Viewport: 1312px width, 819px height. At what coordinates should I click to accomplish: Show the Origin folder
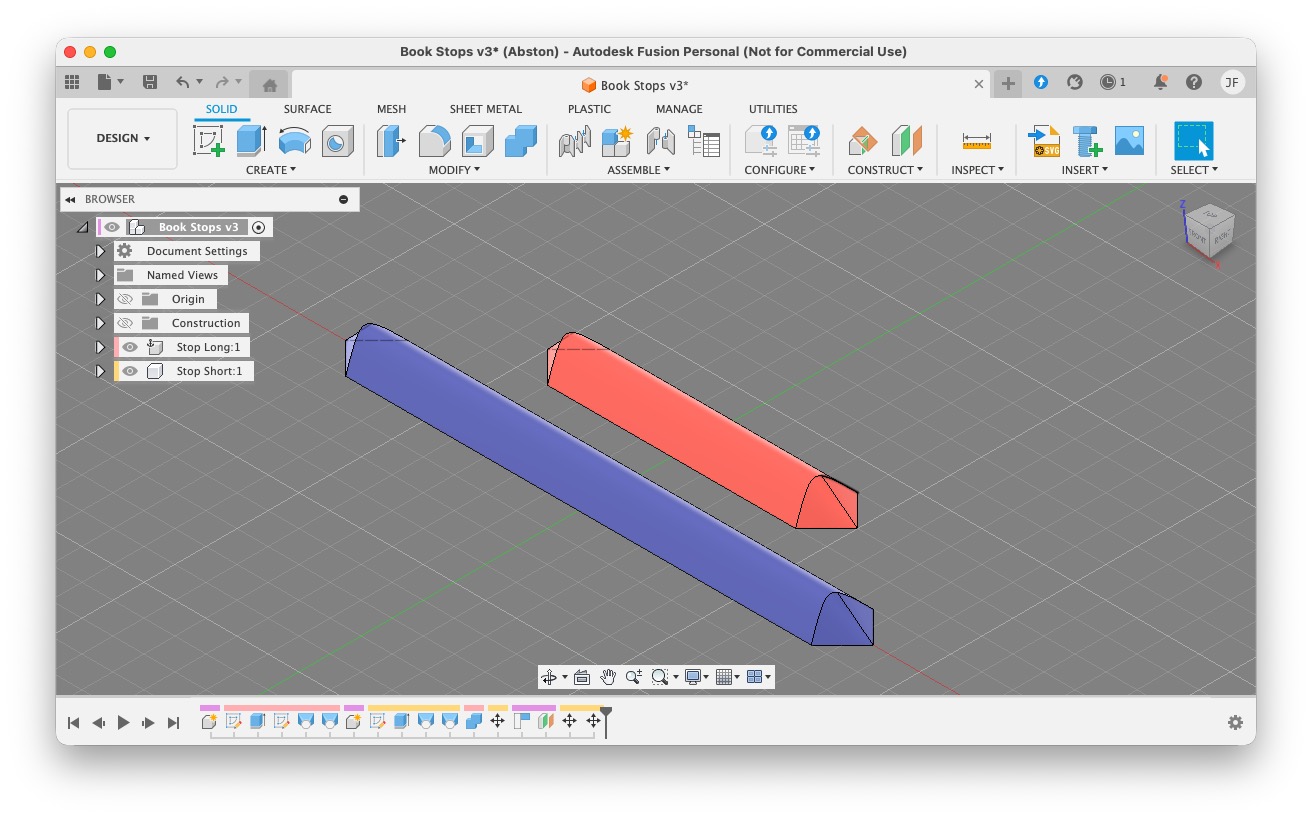point(125,299)
